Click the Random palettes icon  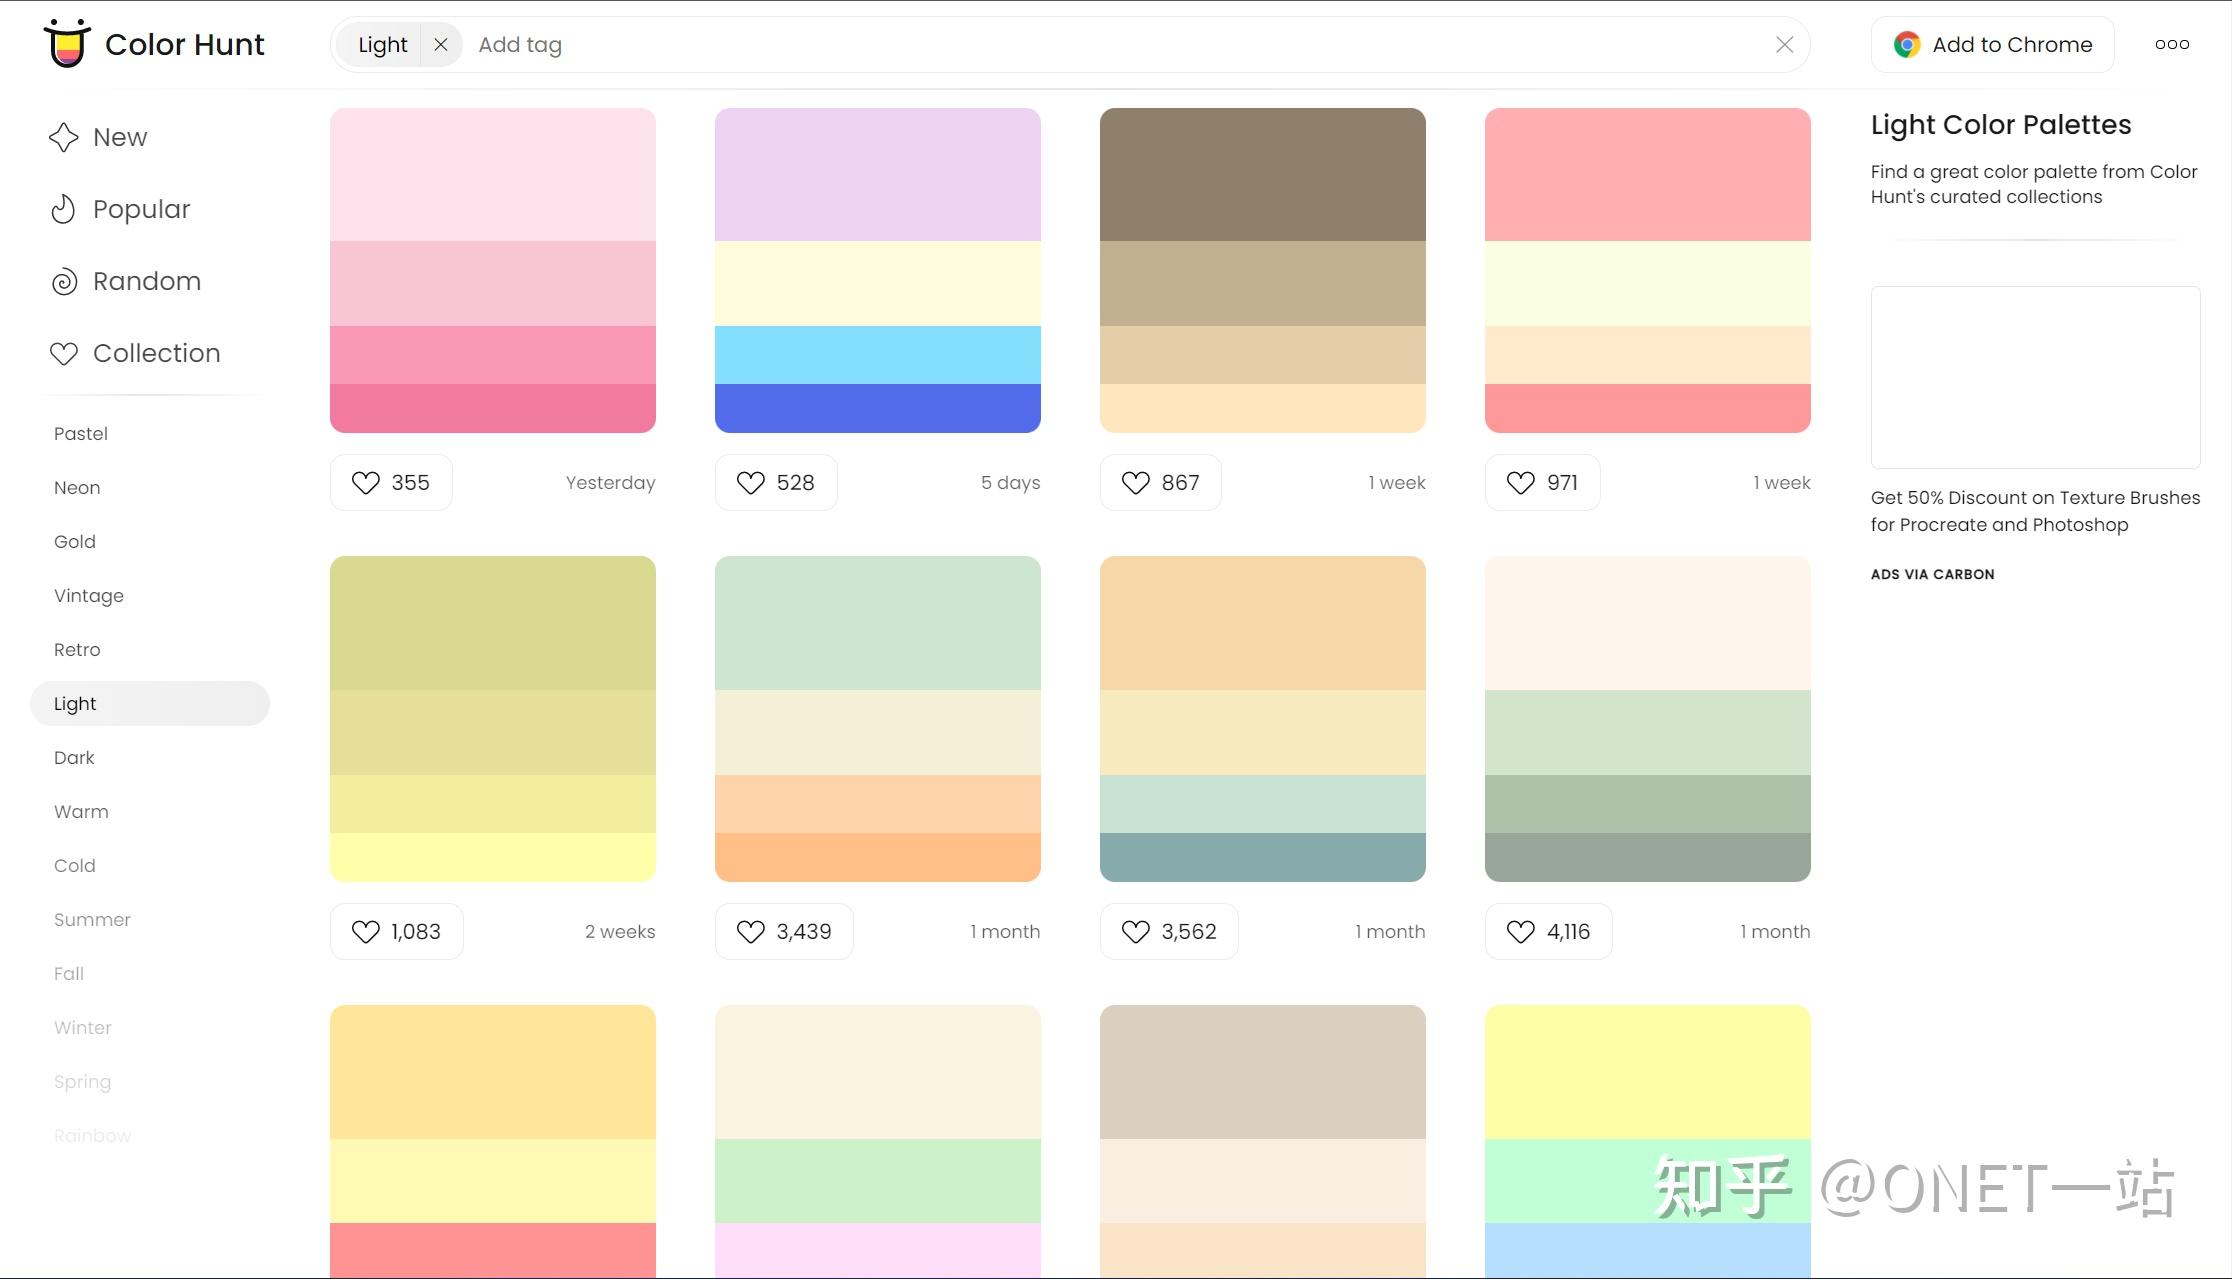[x=62, y=281]
